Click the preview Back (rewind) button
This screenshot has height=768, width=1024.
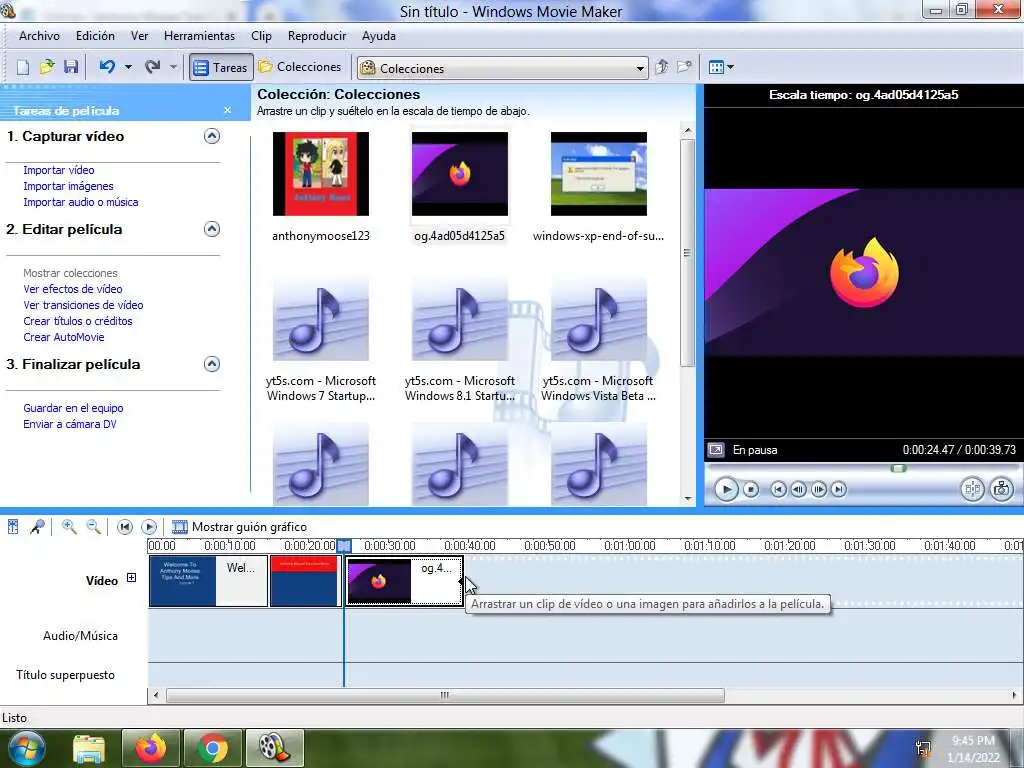778,489
